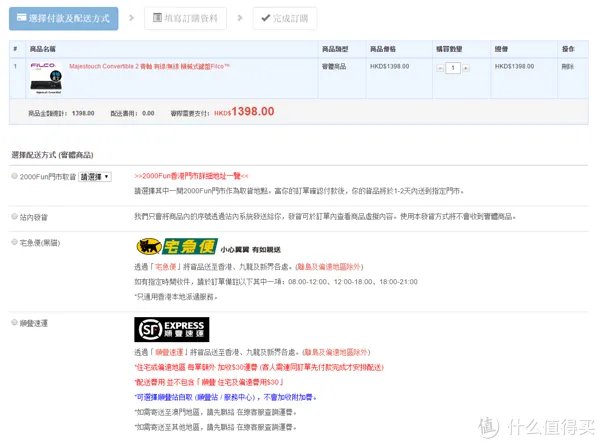
Task: Click the credit card icon in first step
Action: tap(21, 18)
